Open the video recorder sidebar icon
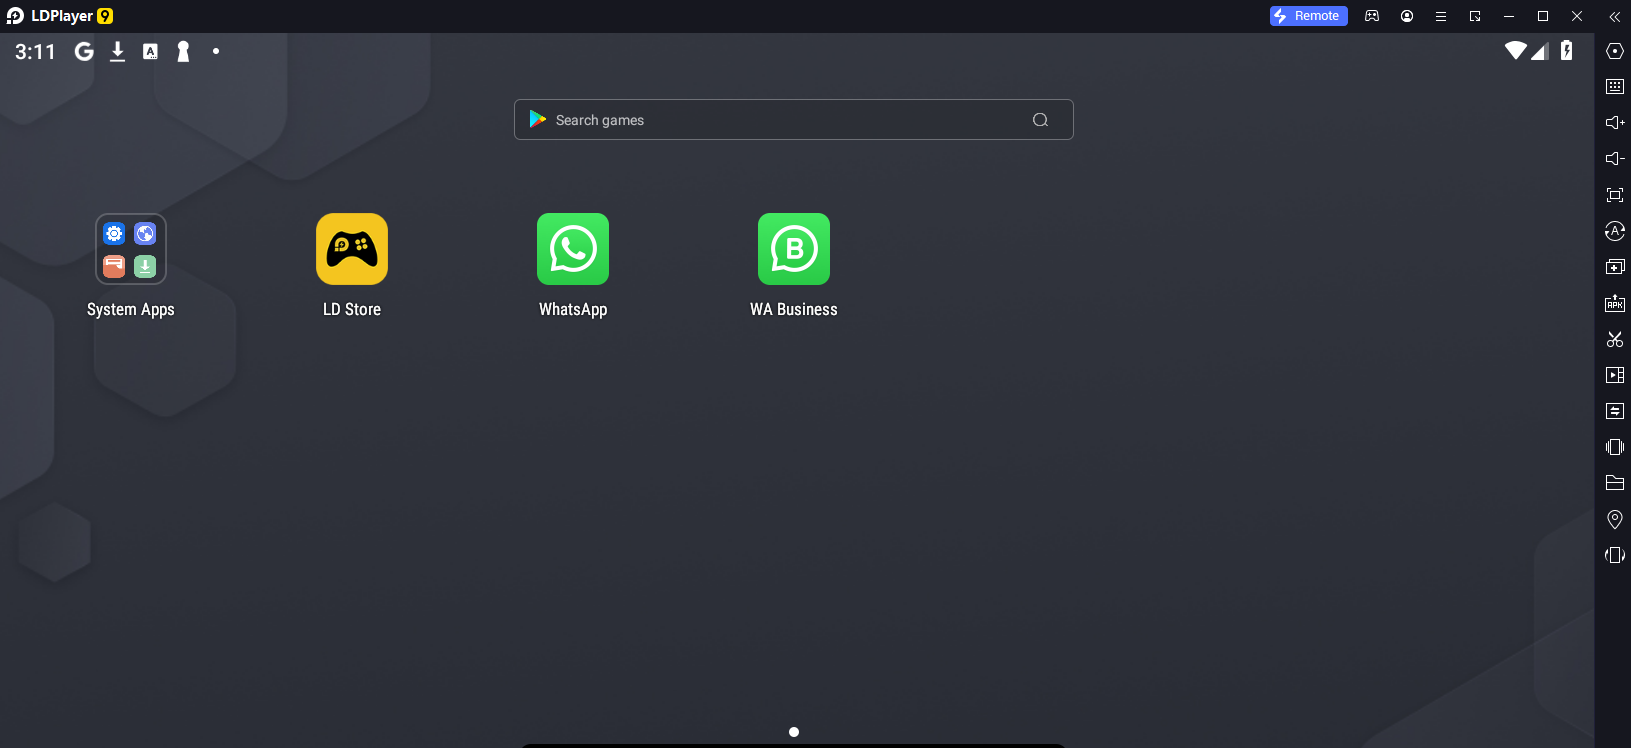1631x748 pixels. (1615, 375)
